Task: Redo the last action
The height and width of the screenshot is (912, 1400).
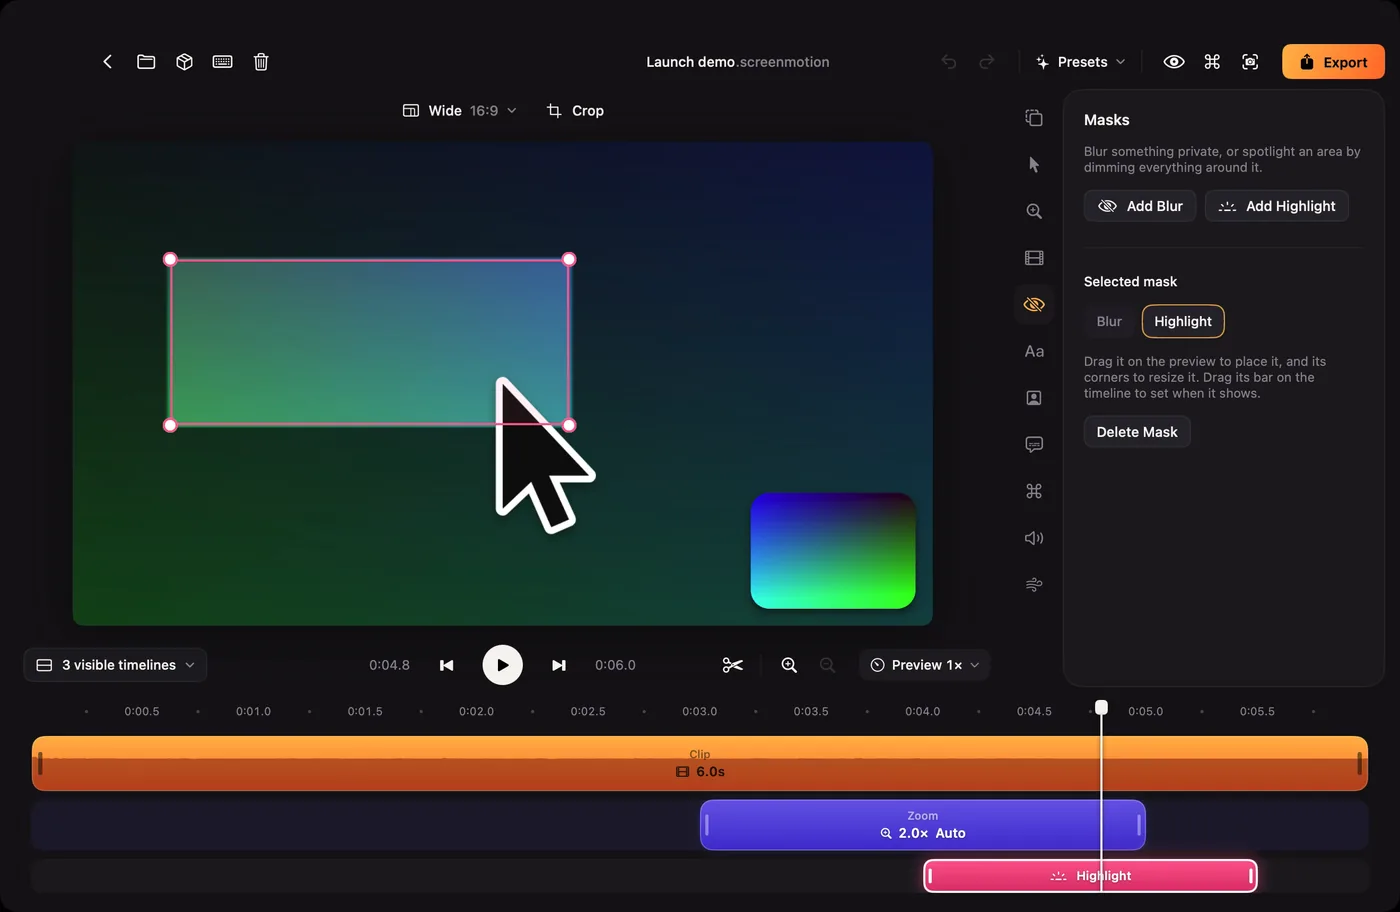Action: 987,62
